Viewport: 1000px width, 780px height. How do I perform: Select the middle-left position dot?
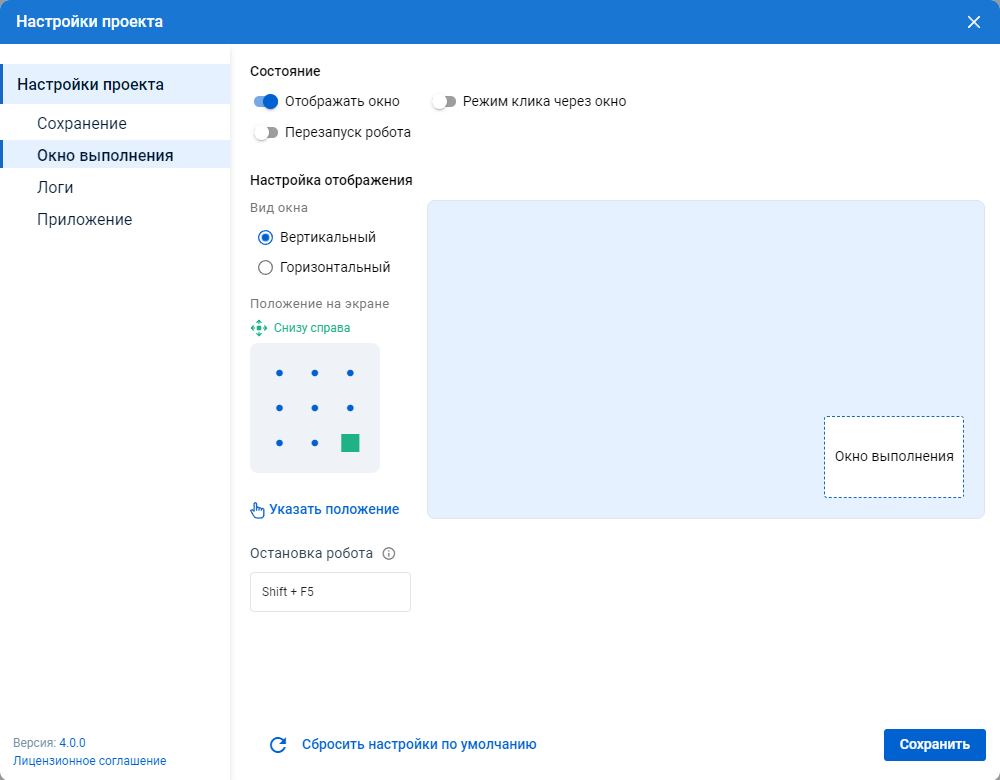coord(279,408)
